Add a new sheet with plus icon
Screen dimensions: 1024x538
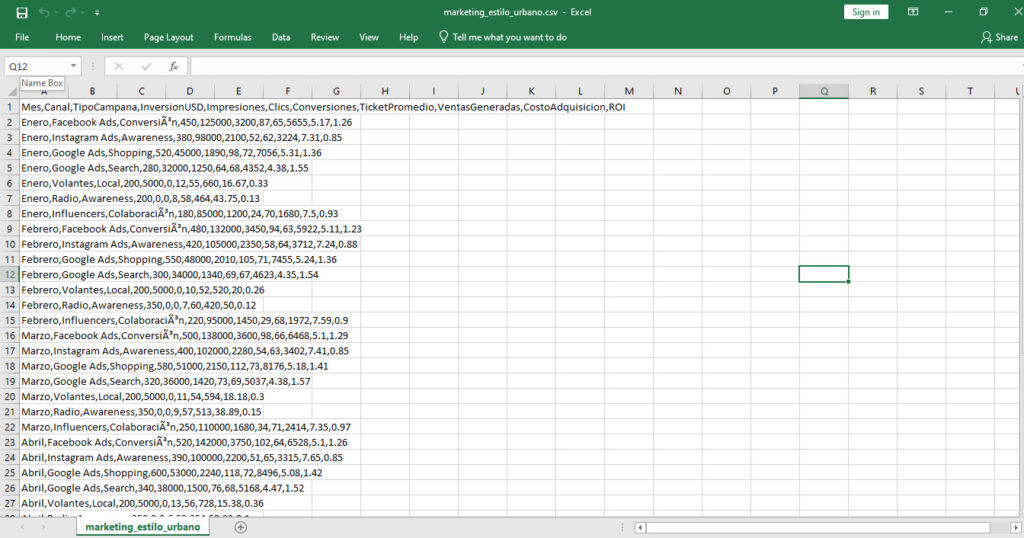click(x=240, y=527)
